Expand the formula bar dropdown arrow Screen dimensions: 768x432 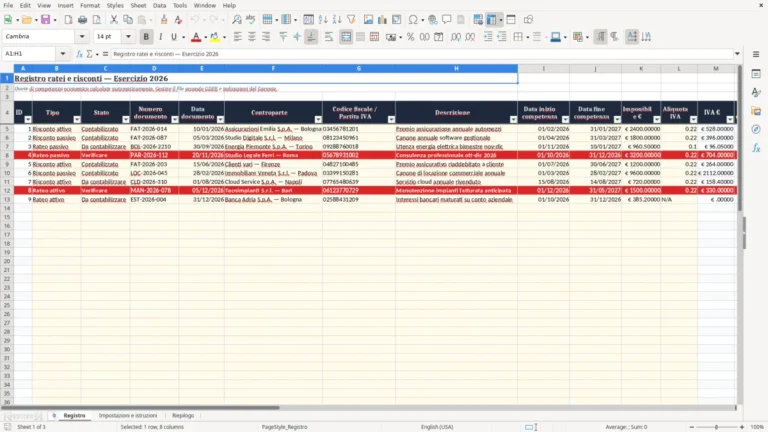coord(737,54)
